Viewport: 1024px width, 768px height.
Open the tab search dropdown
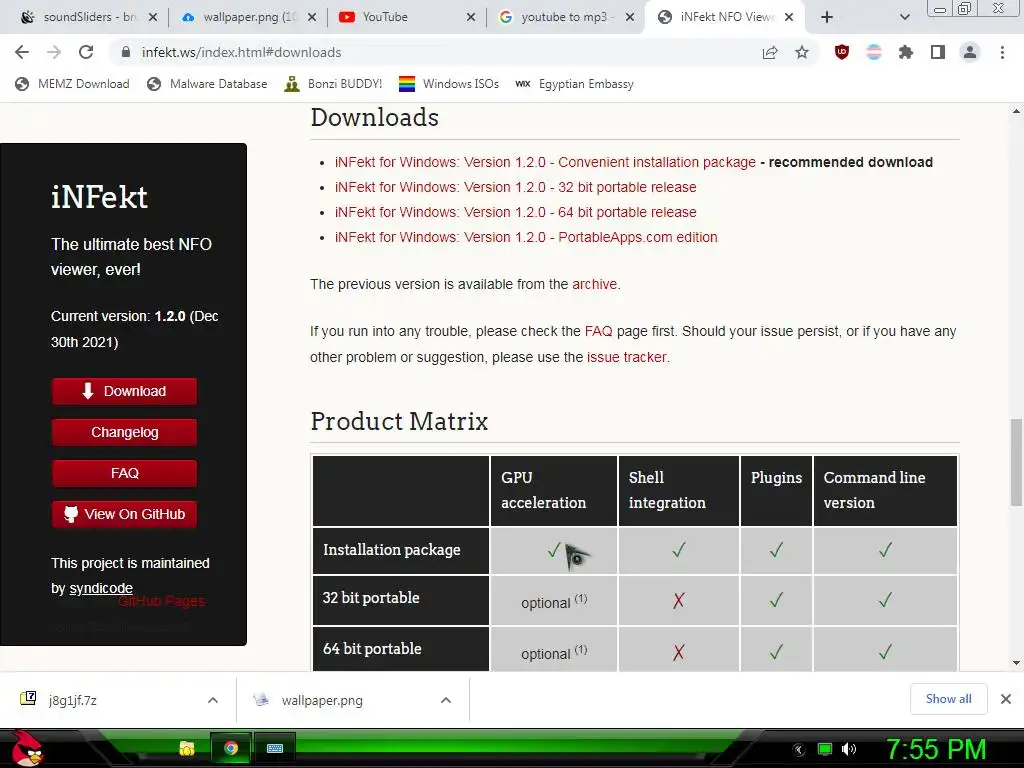coord(904,18)
